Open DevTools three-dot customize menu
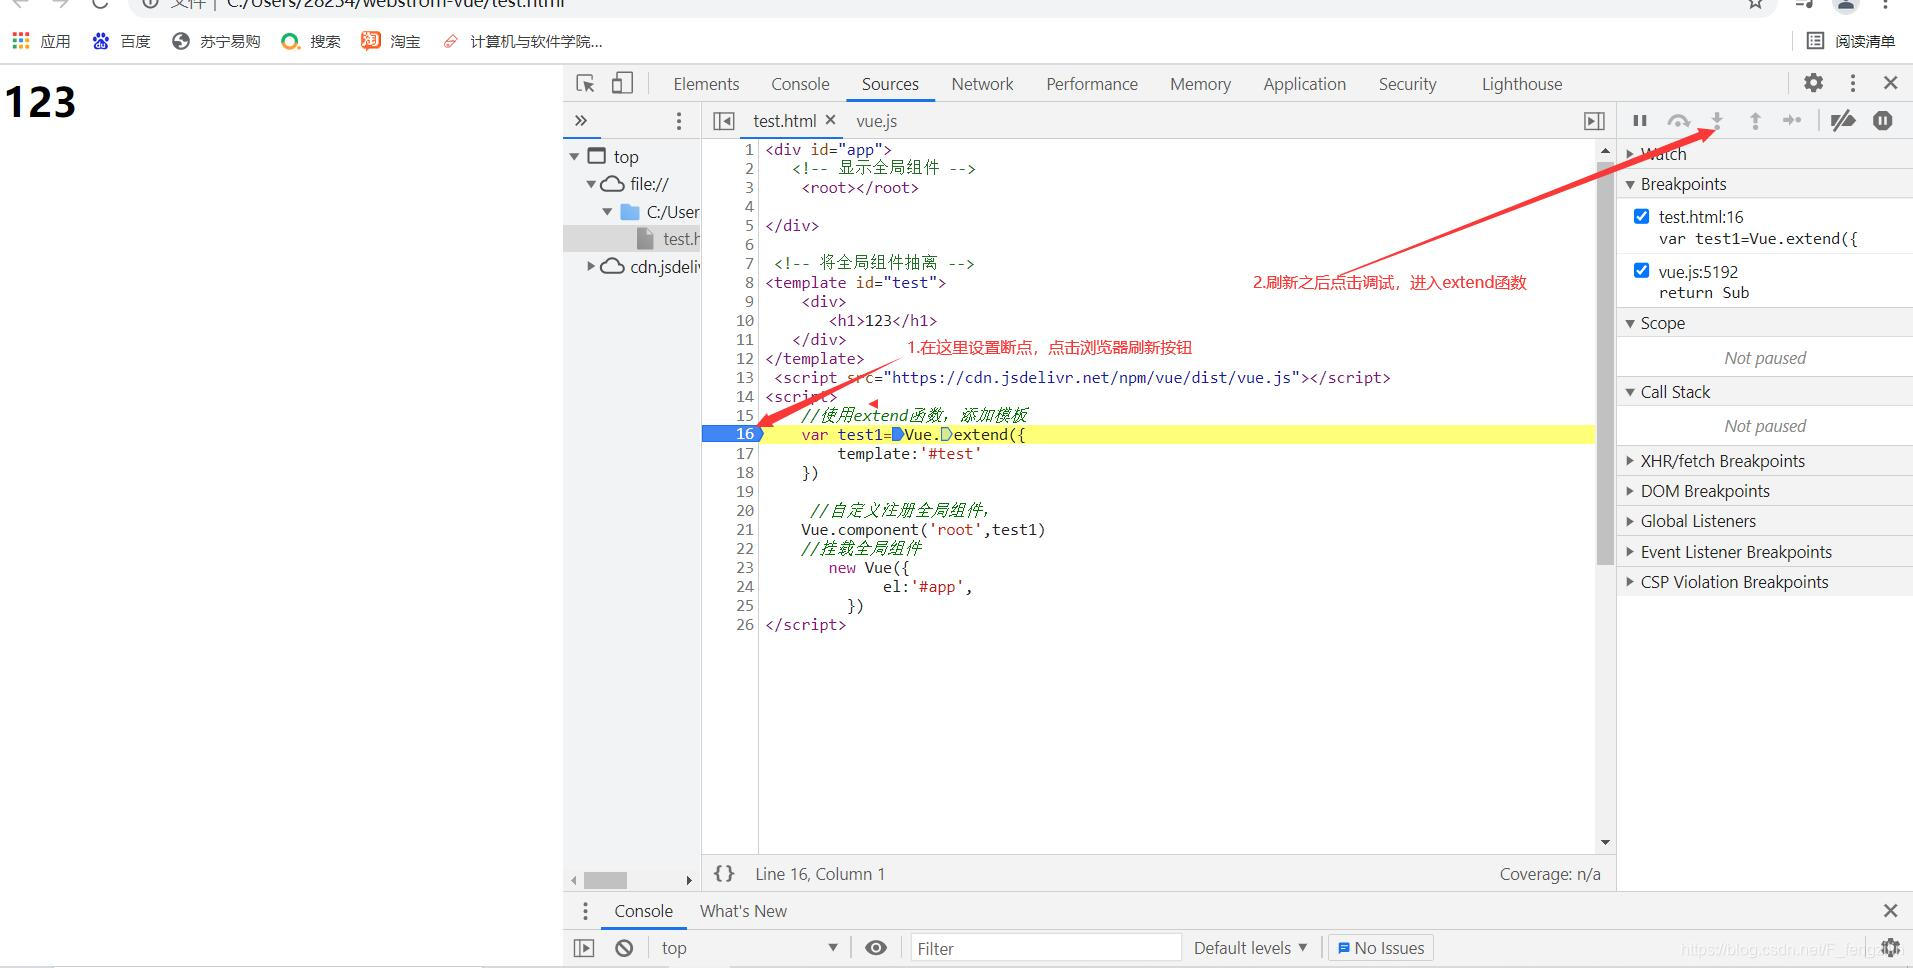This screenshot has width=1913, height=968. pyautogui.click(x=1853, y=83)
